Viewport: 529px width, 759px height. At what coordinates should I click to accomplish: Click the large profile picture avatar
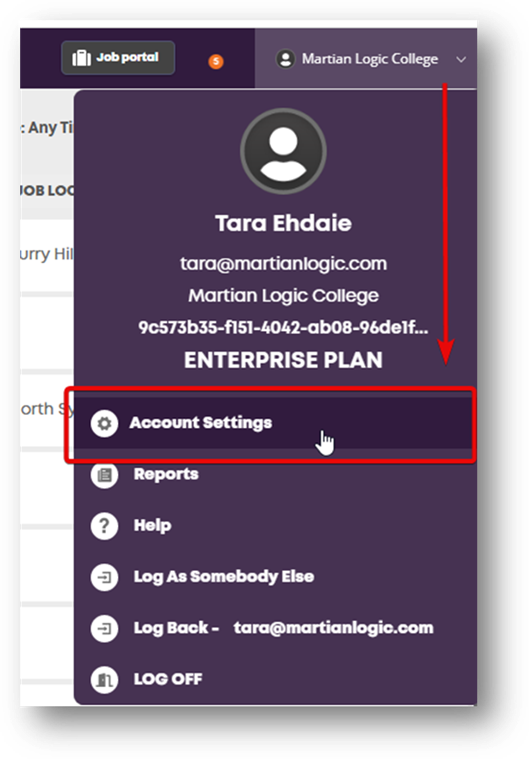click(283, 151)
